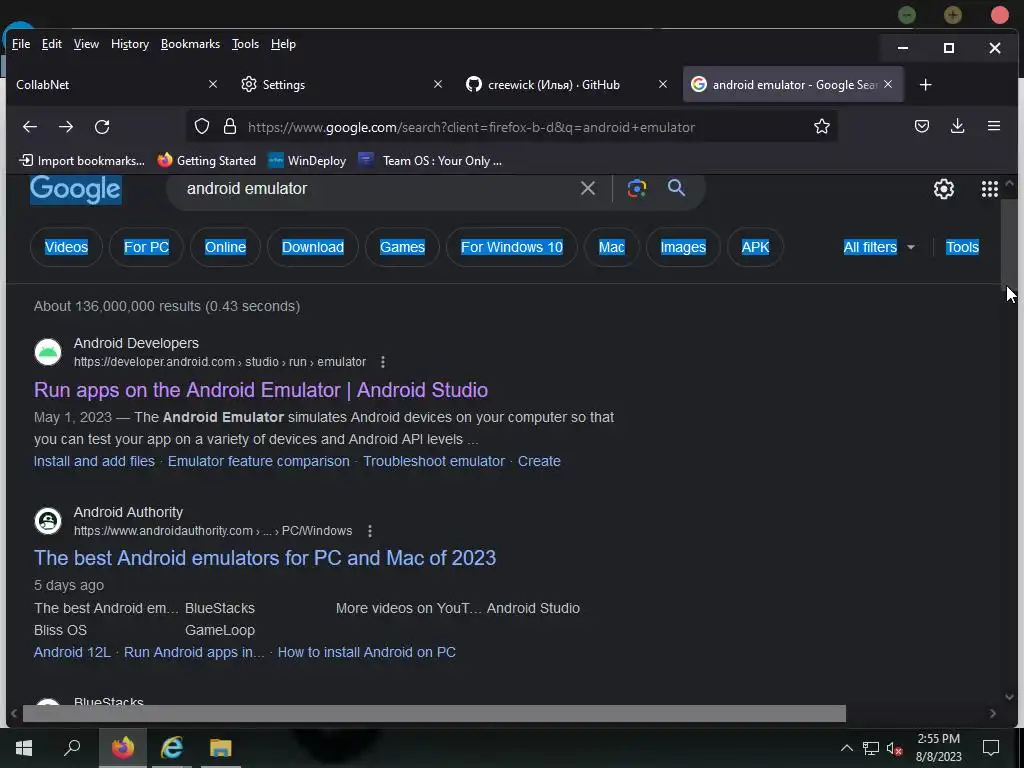Apply the Download filter chip
Viewport: 1024px width, 768px height.
[313, 247]
